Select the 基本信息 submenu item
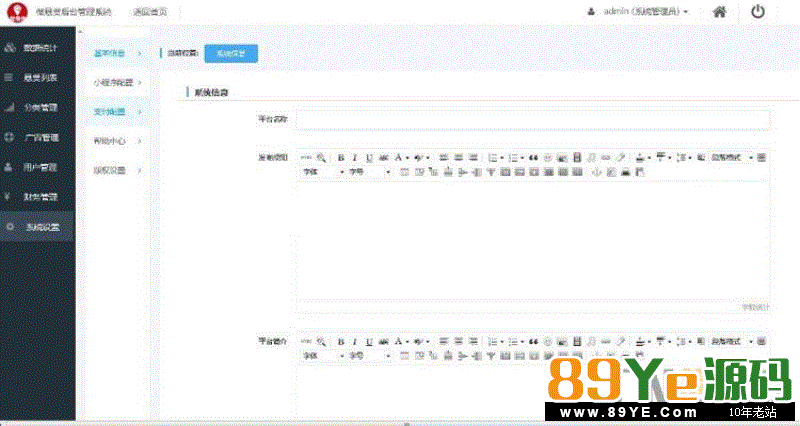 click(117, 53)
